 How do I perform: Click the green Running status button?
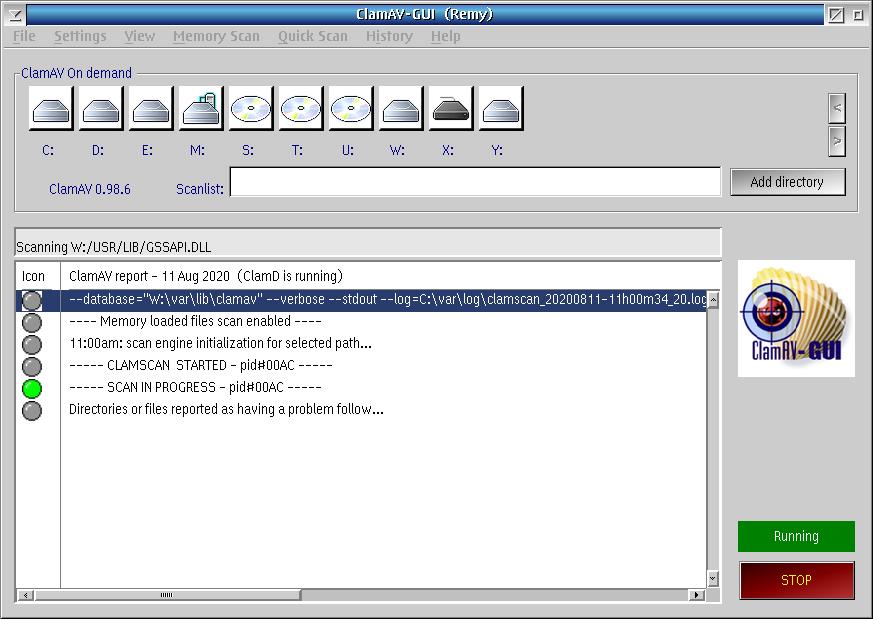coord(796,536)
